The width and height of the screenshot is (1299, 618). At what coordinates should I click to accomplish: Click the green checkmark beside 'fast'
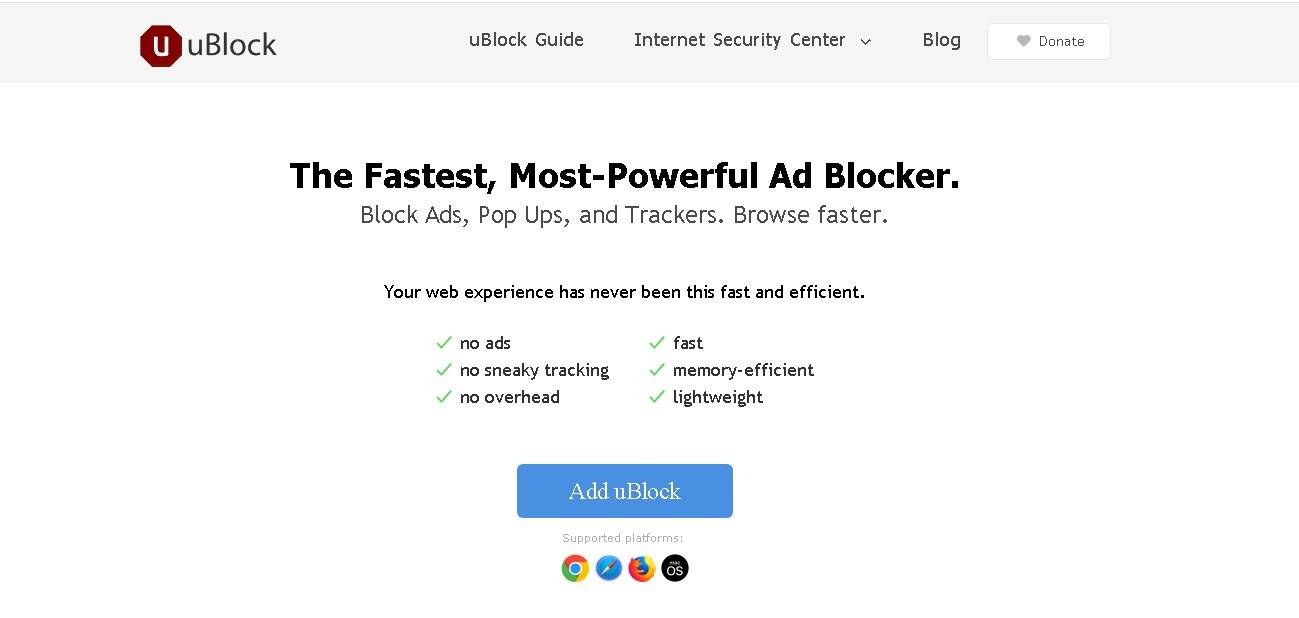[657, 343]
